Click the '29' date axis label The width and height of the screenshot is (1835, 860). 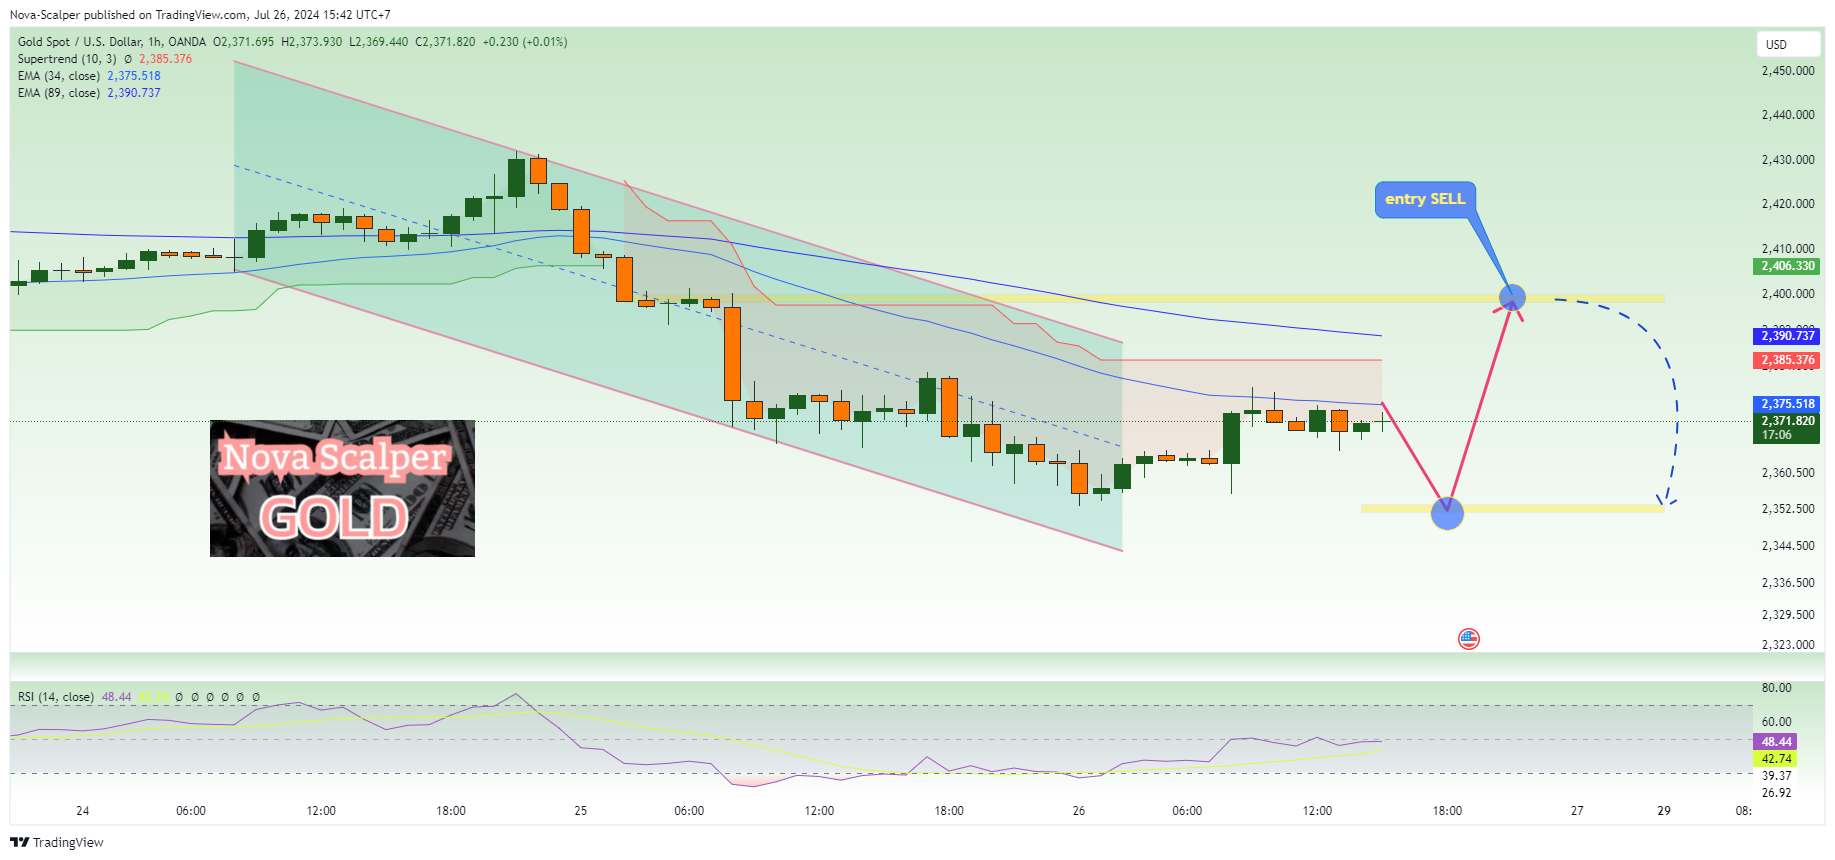(1664, 811)
